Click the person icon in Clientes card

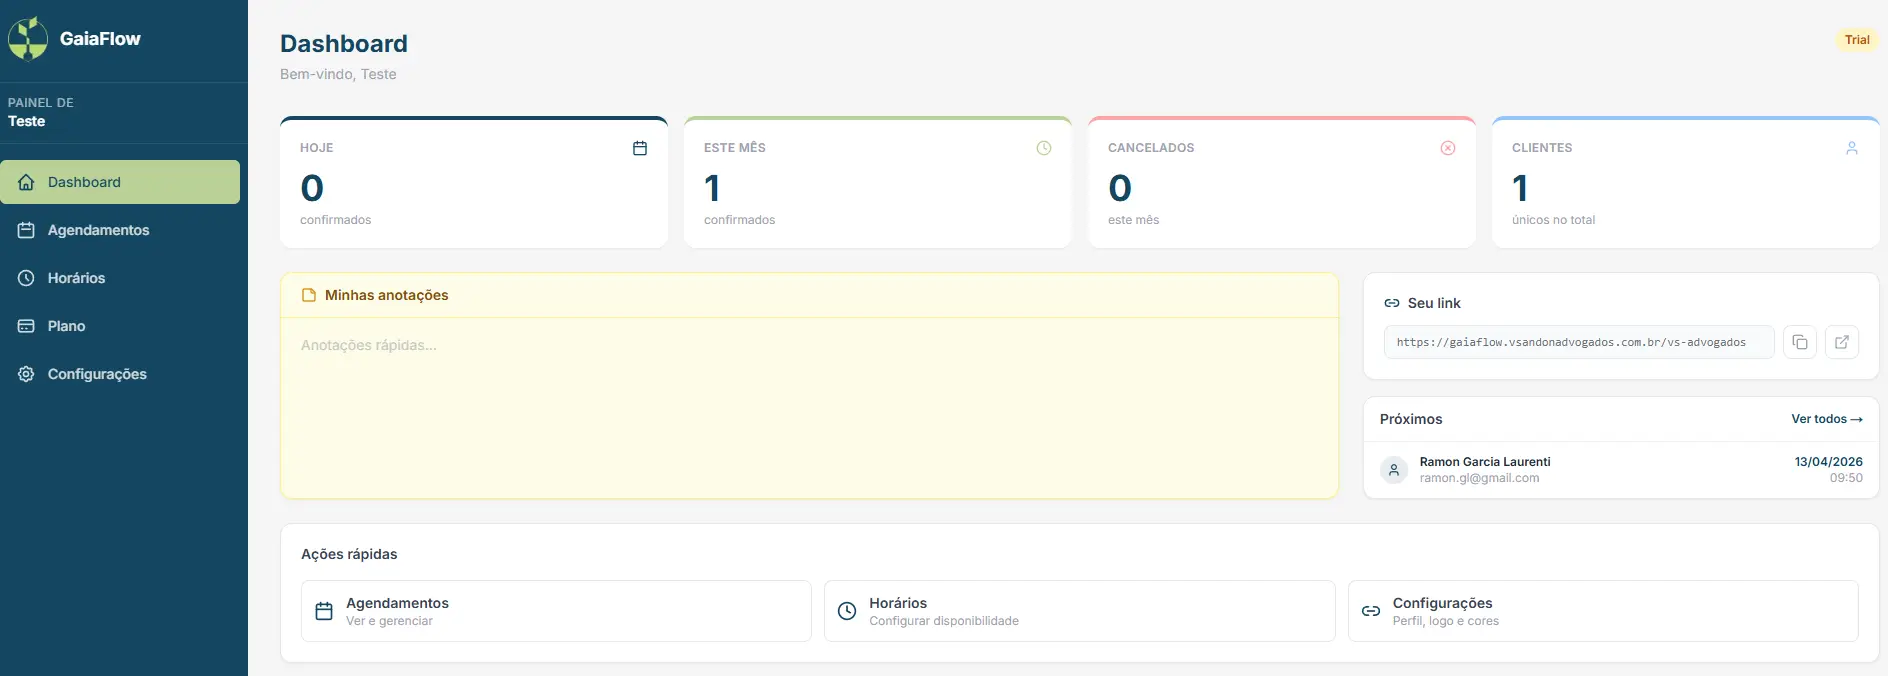[x=1852, y=148]
